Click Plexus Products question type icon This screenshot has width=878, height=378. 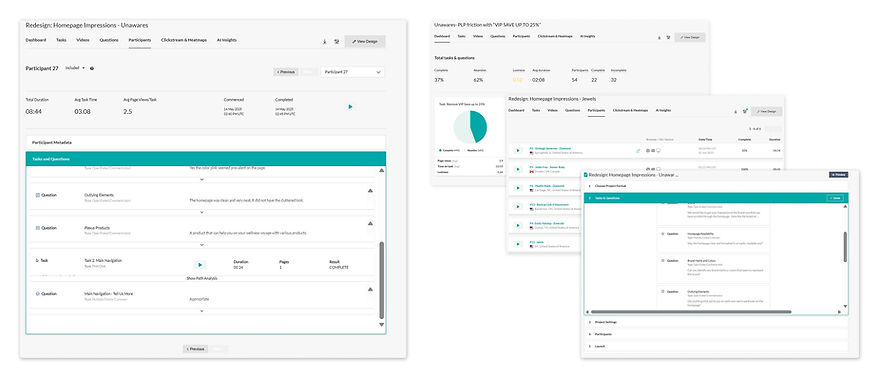pyautogui.click(x=38, y=228)
